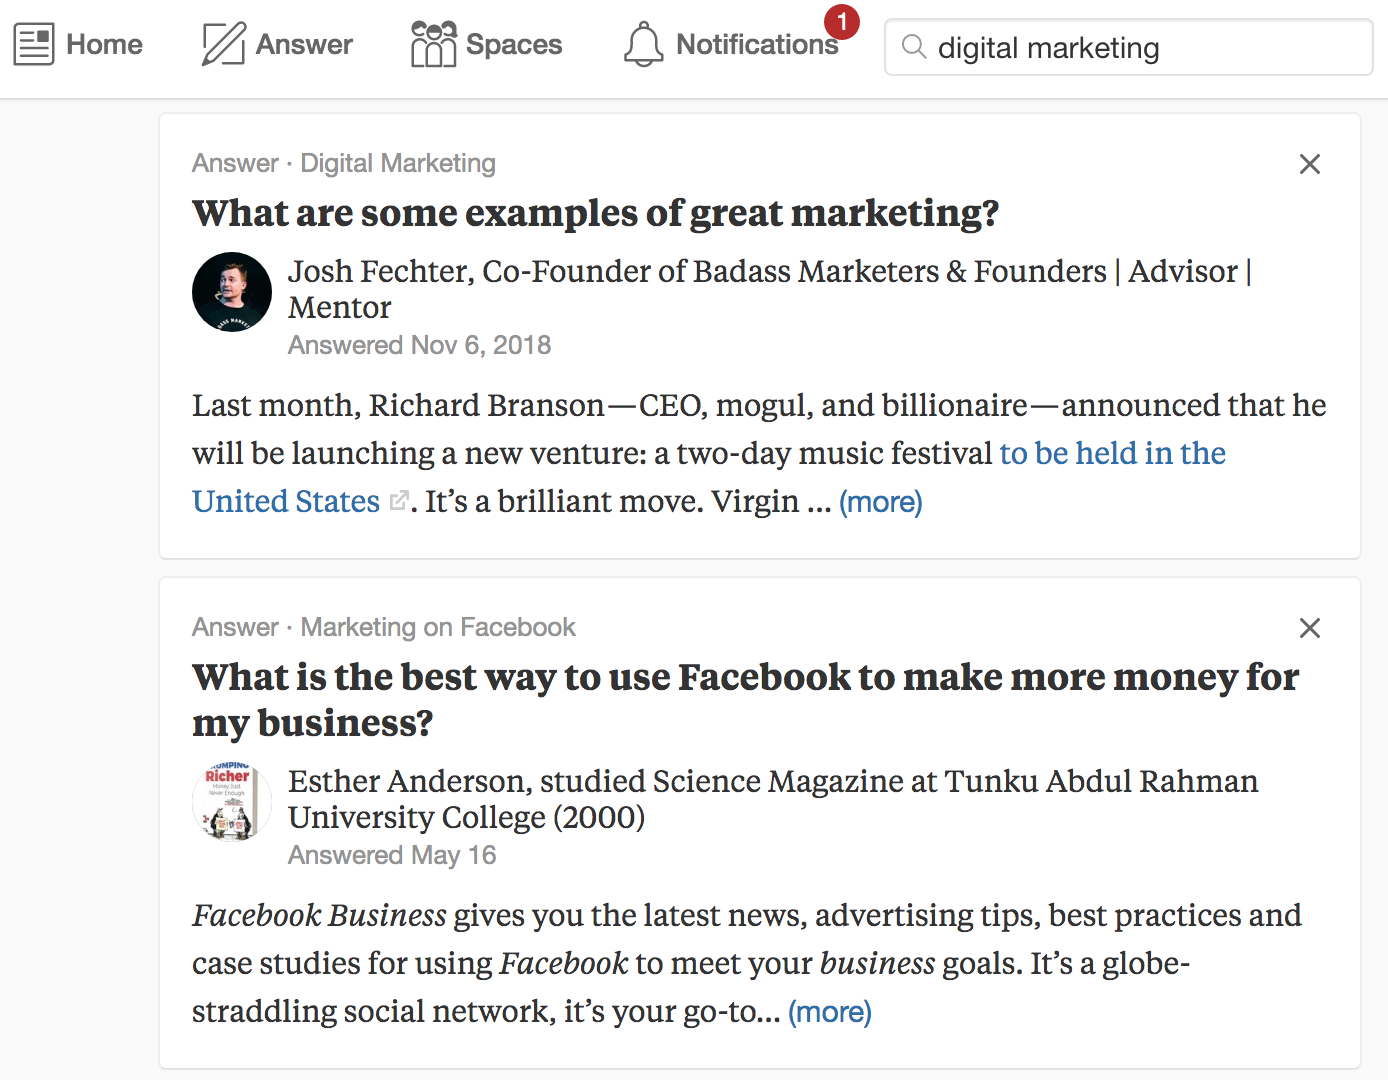Open the Marketing on Facebook topic link
1388x1080 pixels.
[x=438, y=628]
